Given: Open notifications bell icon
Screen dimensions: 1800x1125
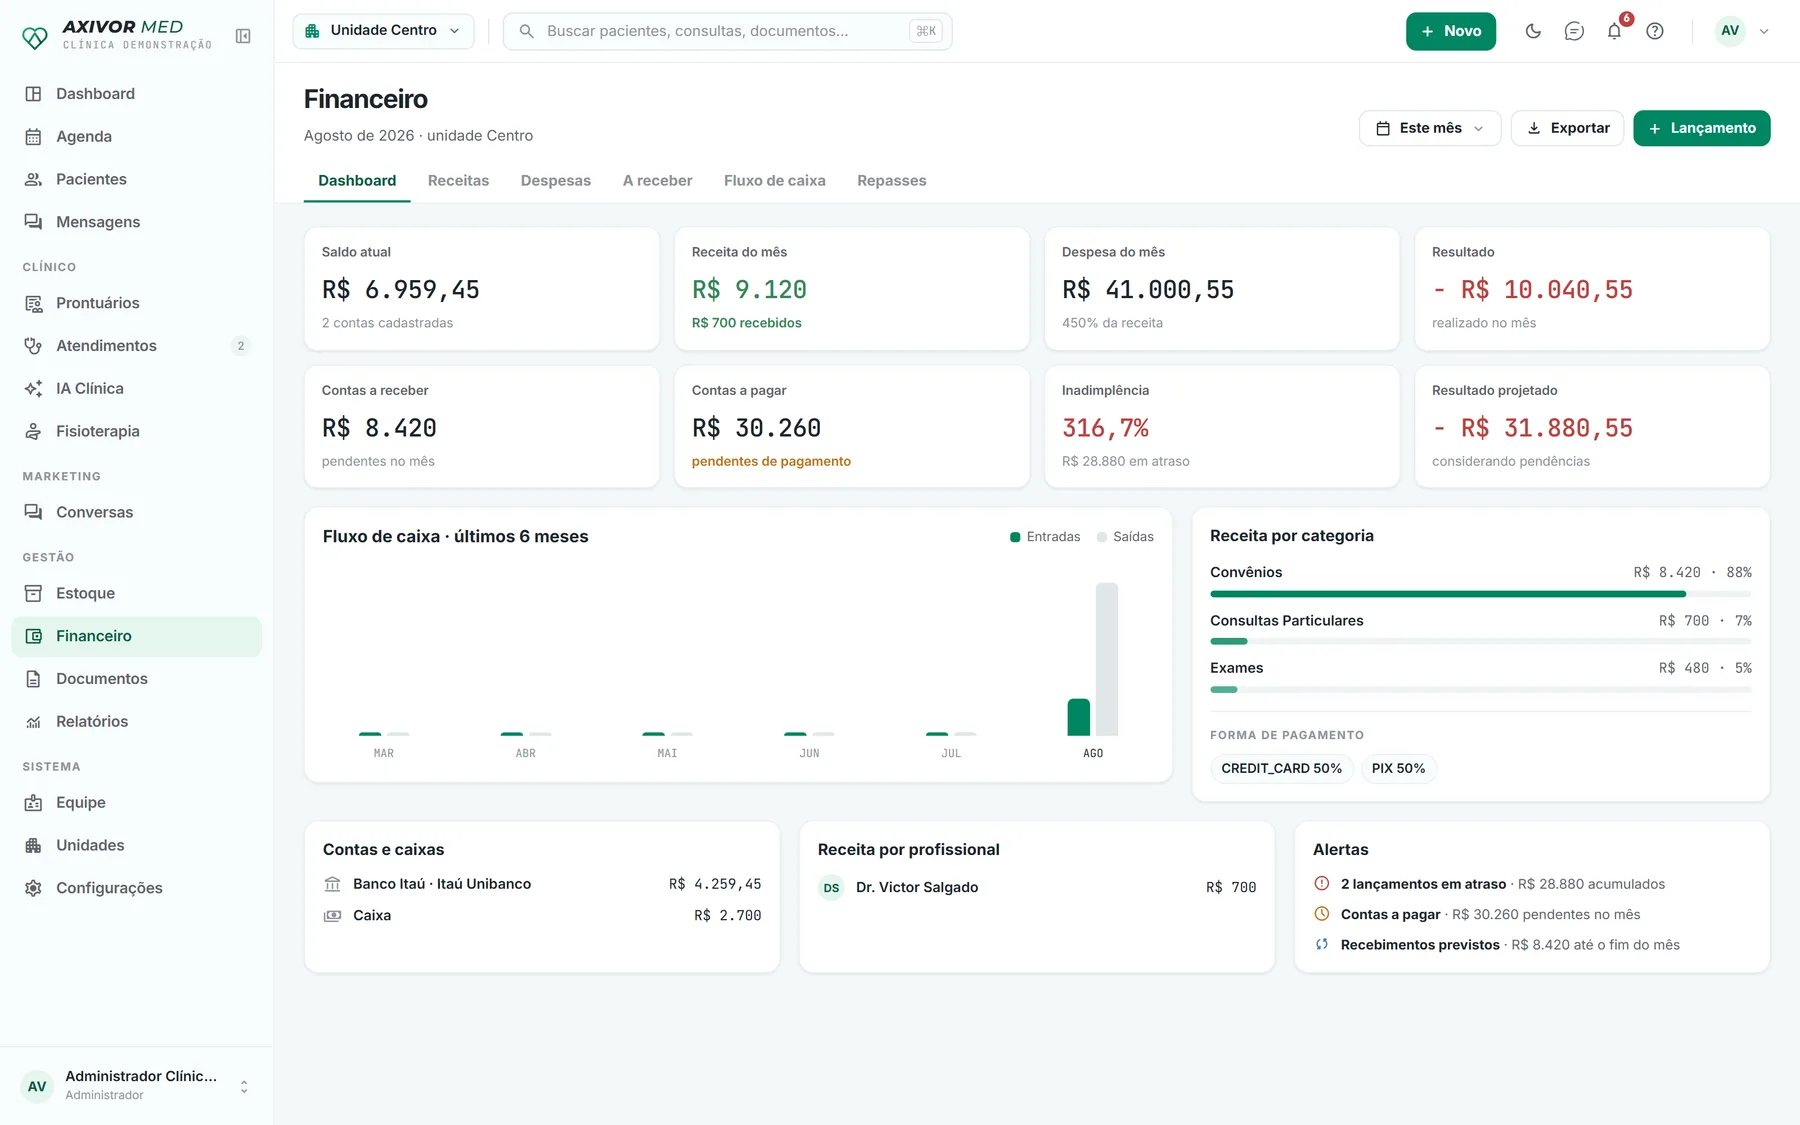Looking at the screenshot, I should tap(1615, 31).
